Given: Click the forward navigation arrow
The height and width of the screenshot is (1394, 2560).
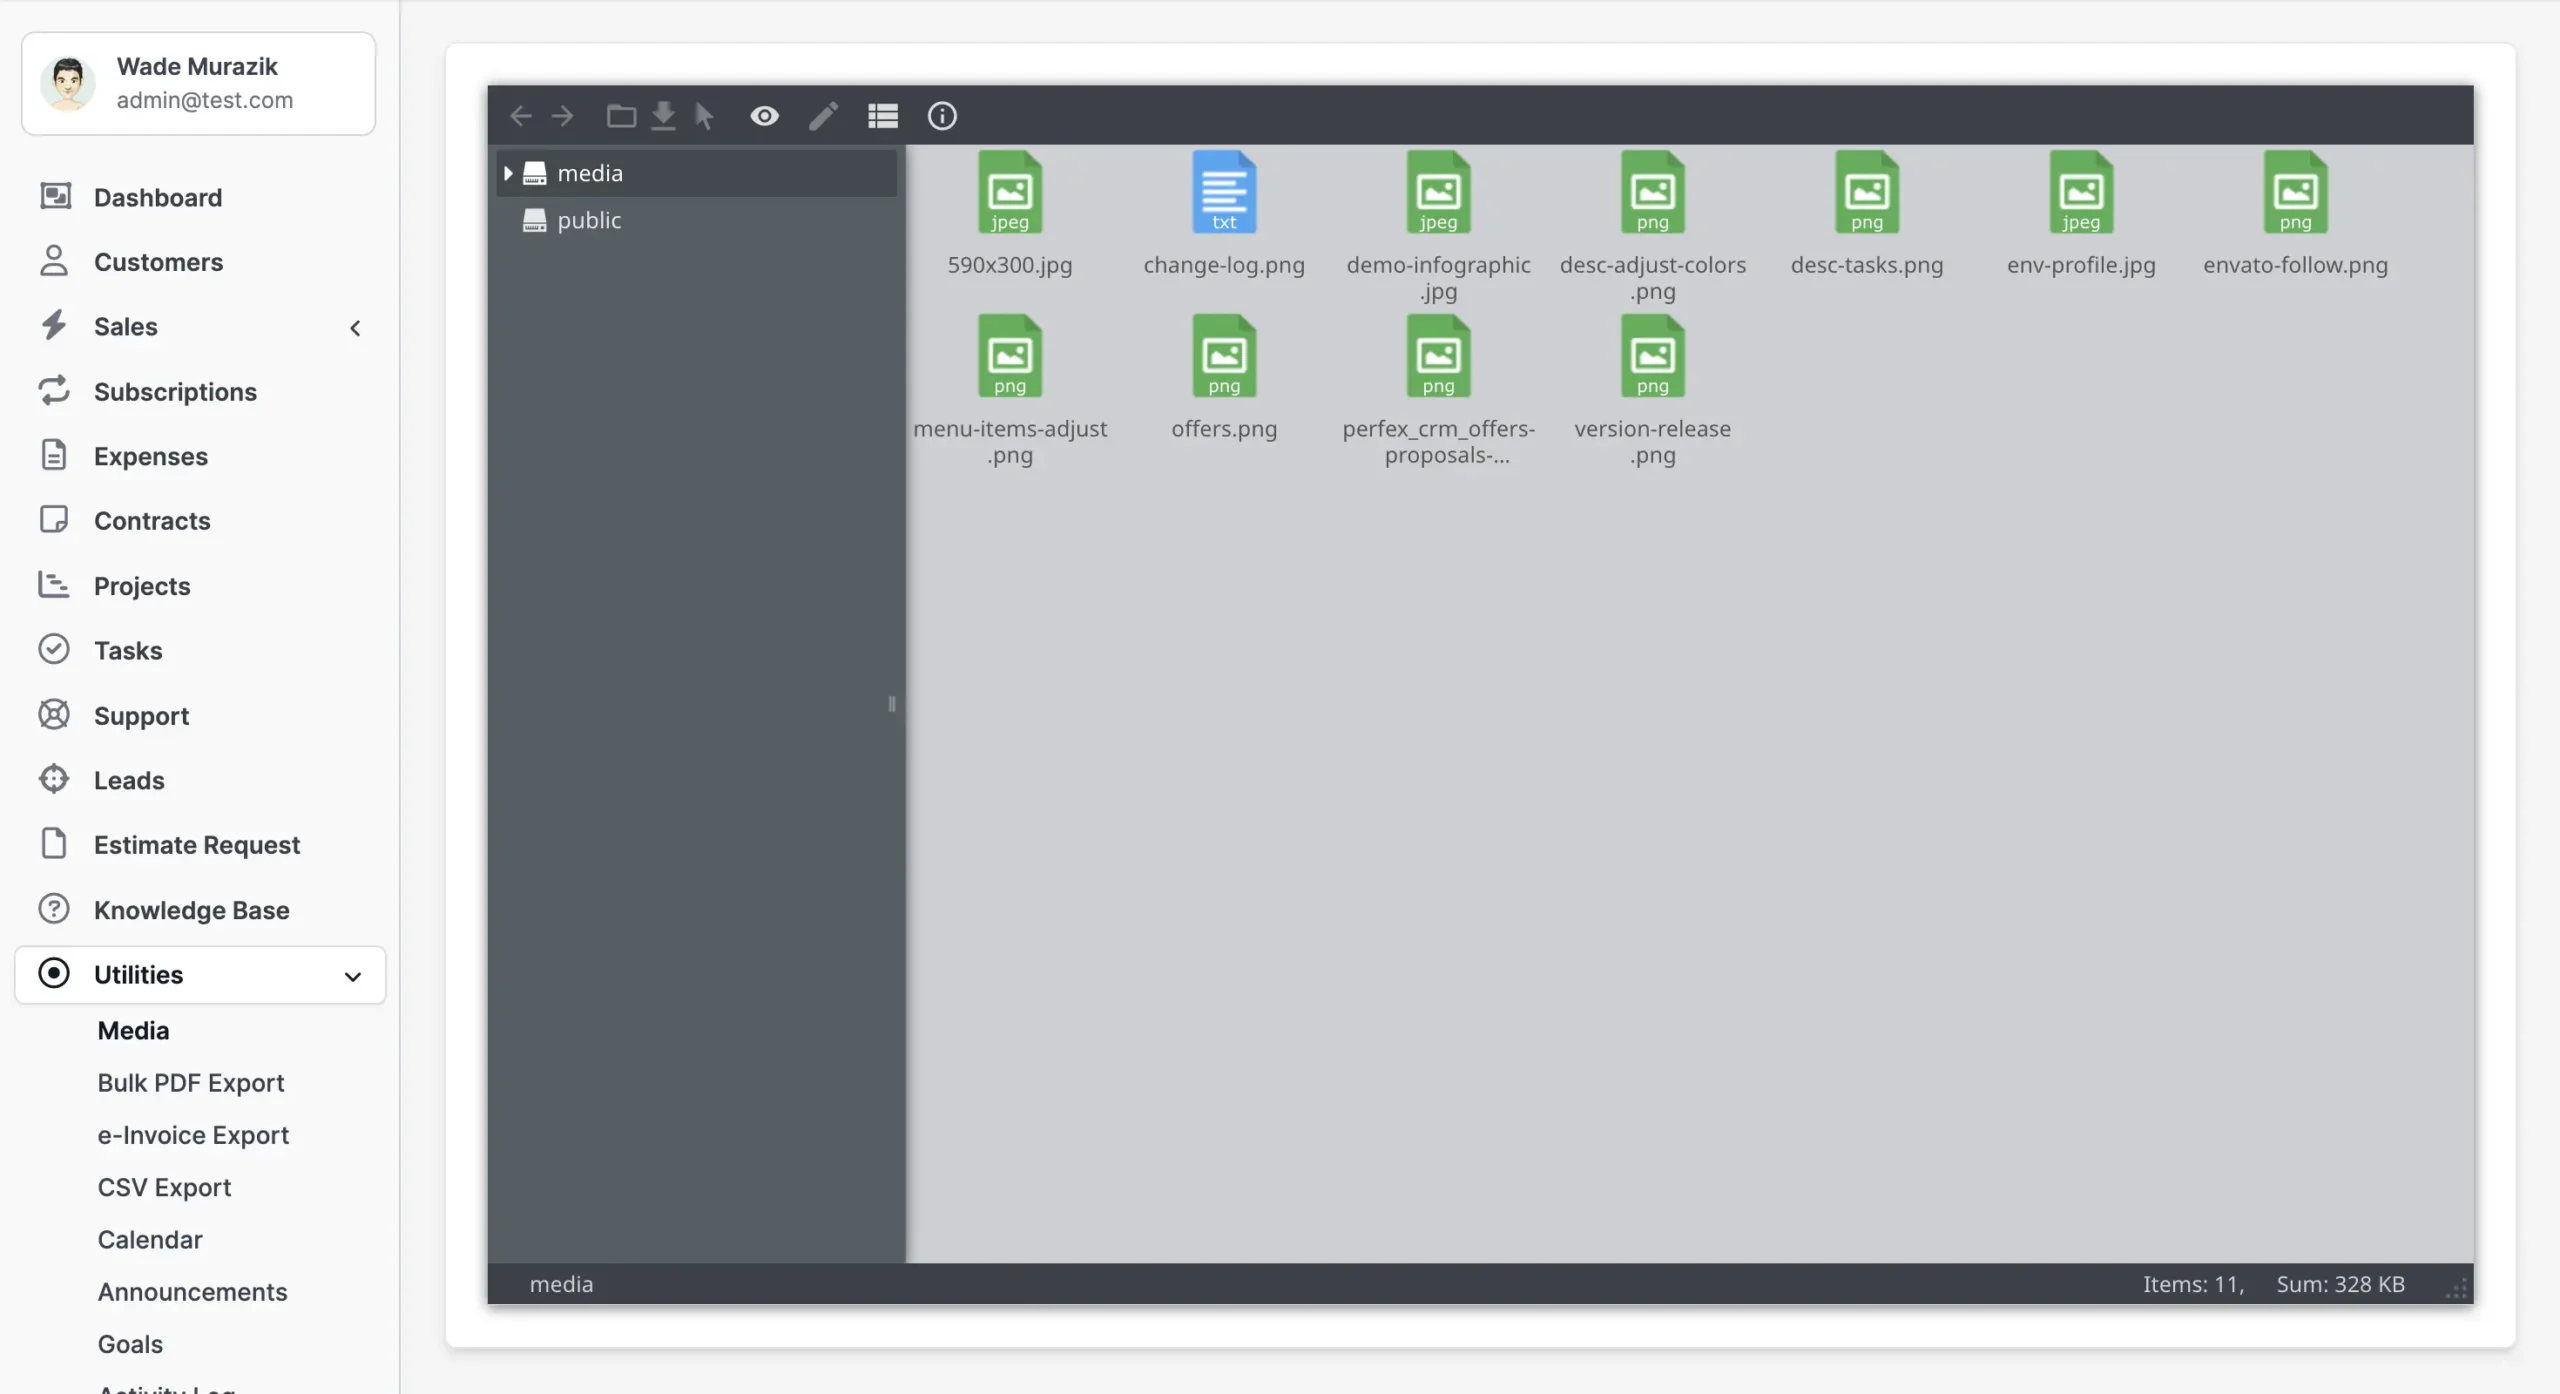Looking at the screenshot, I should pos(562,115).
